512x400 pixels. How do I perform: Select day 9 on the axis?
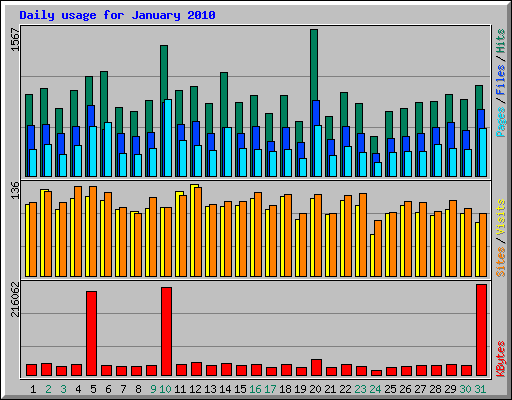point(153,389)
